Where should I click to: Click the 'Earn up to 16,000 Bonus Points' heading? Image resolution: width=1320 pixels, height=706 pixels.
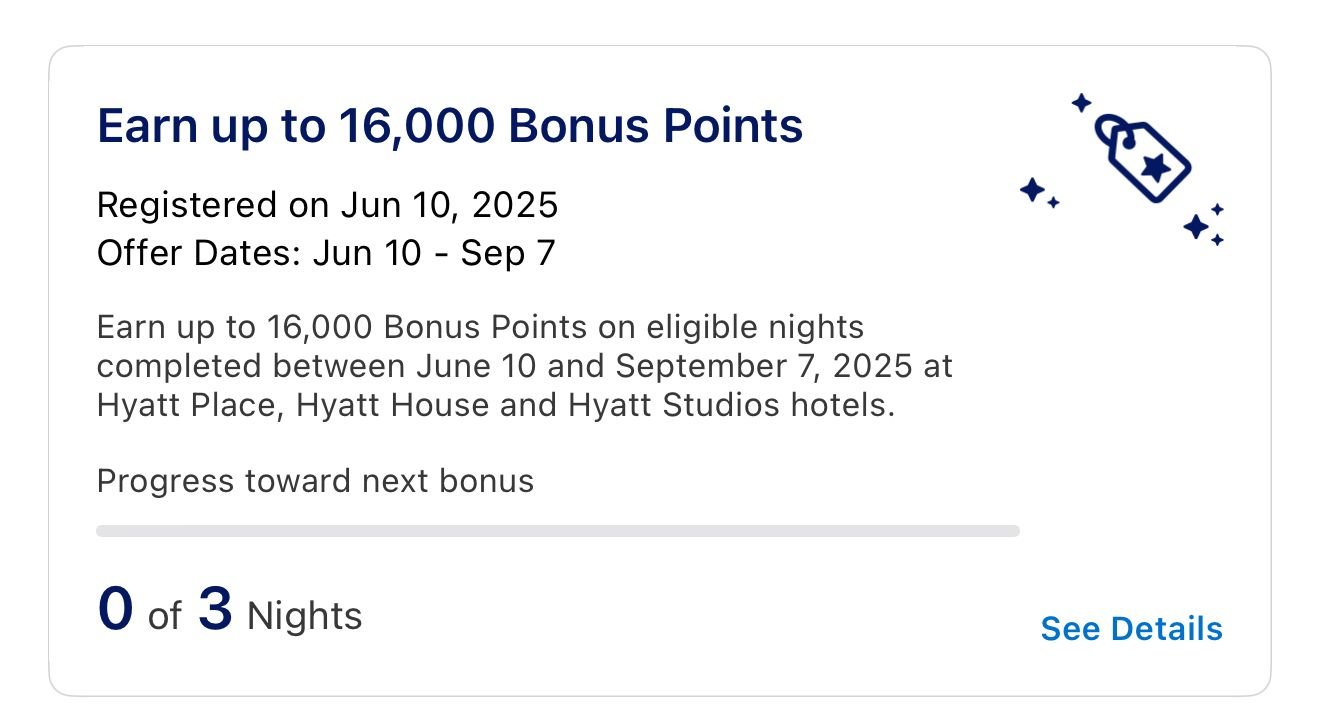(x=449, y=127)
